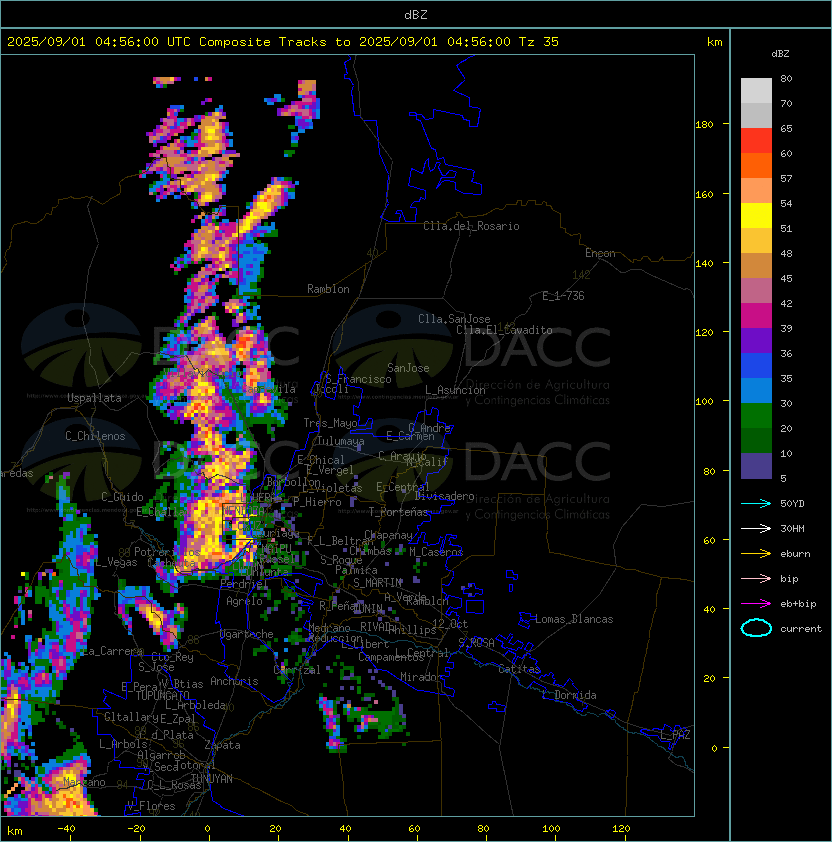Click the 'E_Chical' map label

tap(321, 460)
